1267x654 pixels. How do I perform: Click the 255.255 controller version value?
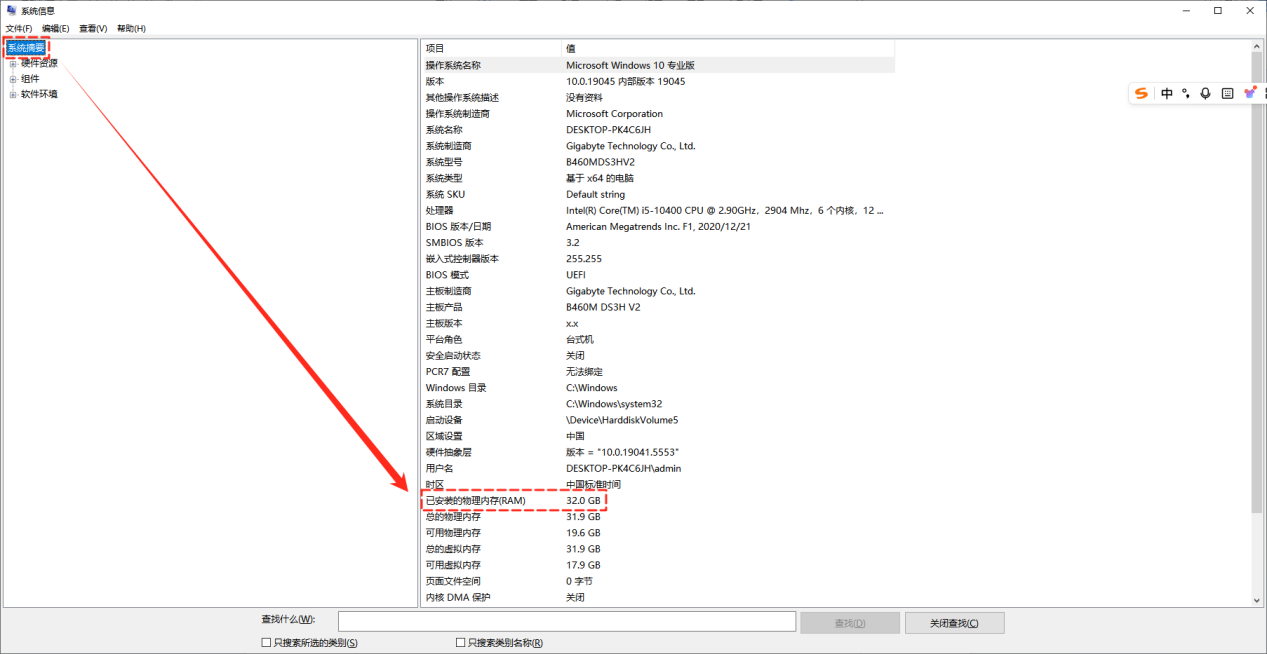(583, 258)
